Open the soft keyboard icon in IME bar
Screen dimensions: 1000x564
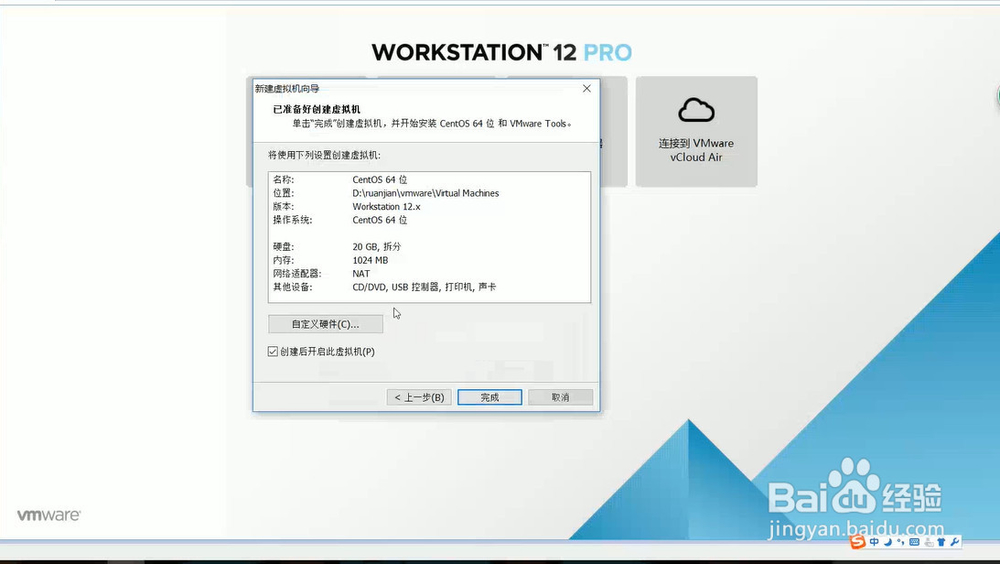[x=915, y=542]
